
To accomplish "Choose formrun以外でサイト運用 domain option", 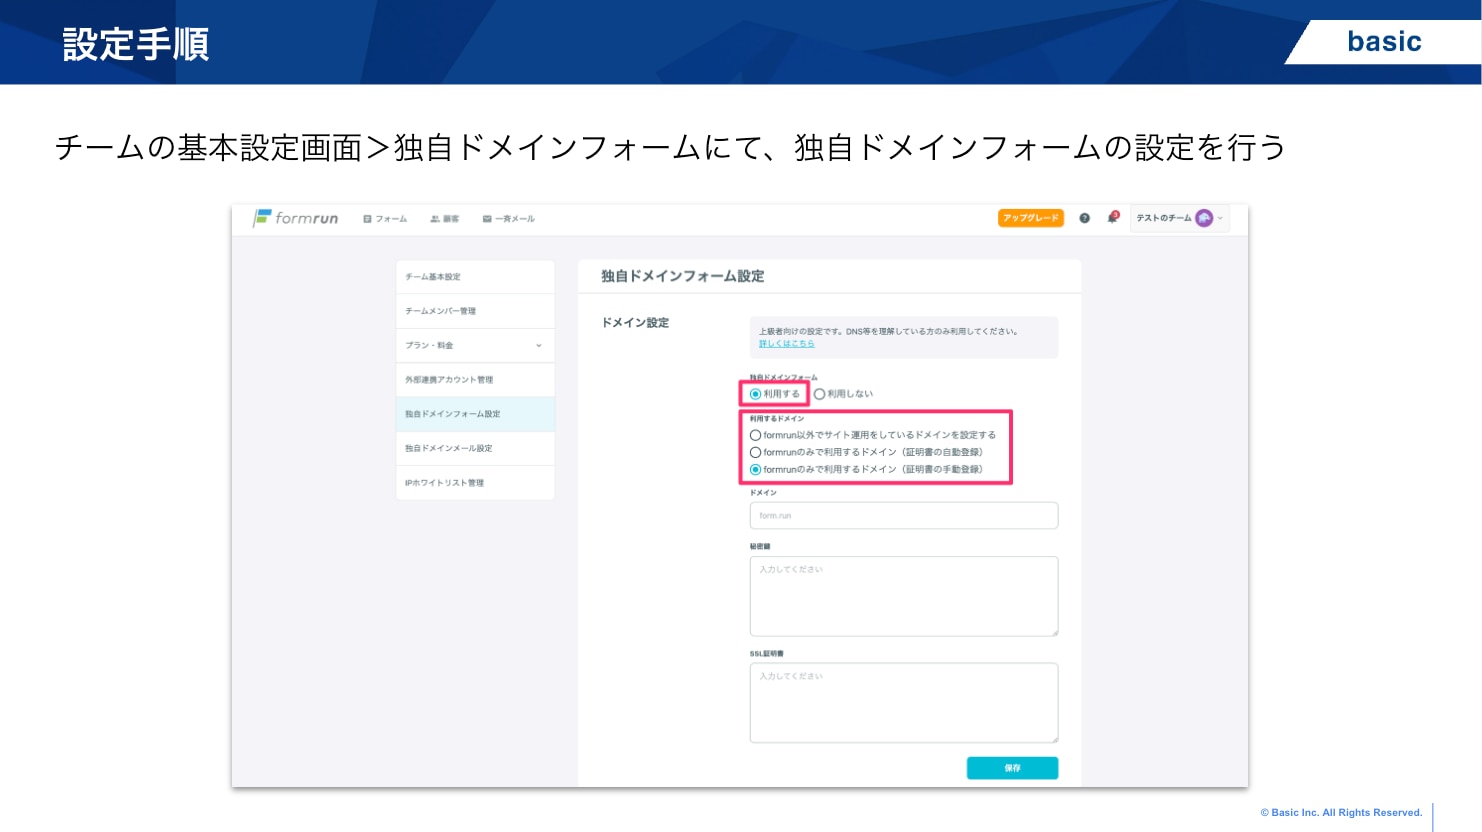I will click(756, 435).
